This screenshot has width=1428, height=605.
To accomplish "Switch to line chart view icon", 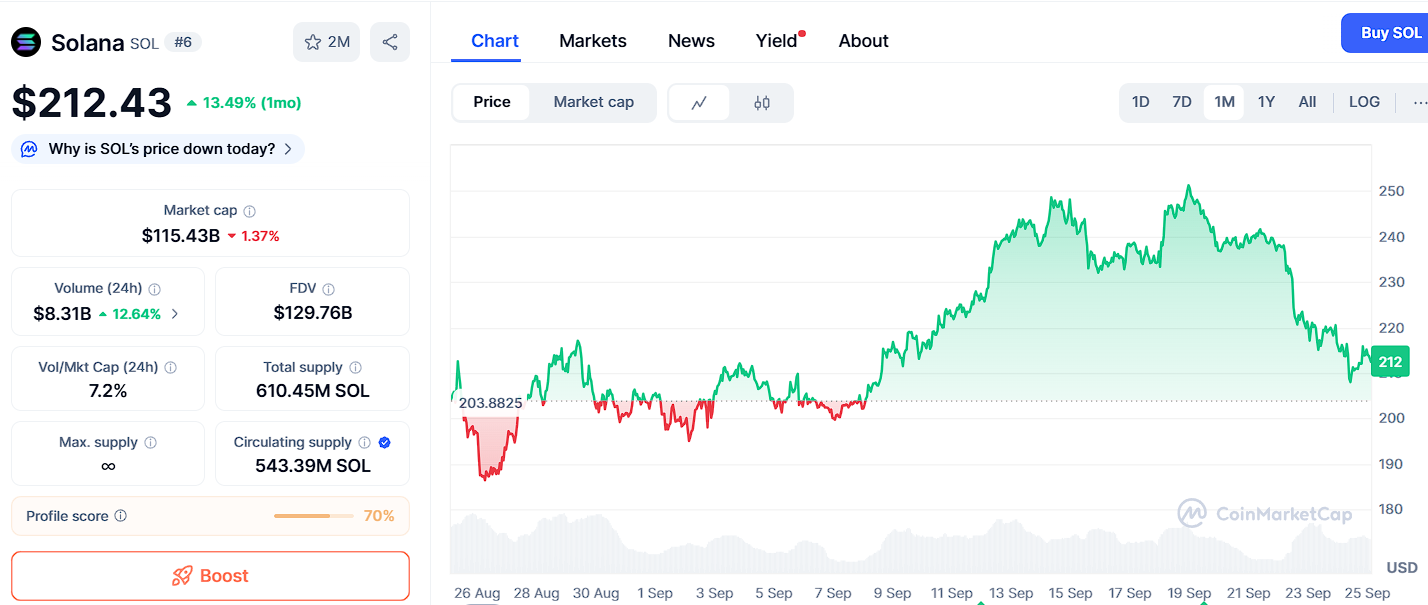I will 699,102.
